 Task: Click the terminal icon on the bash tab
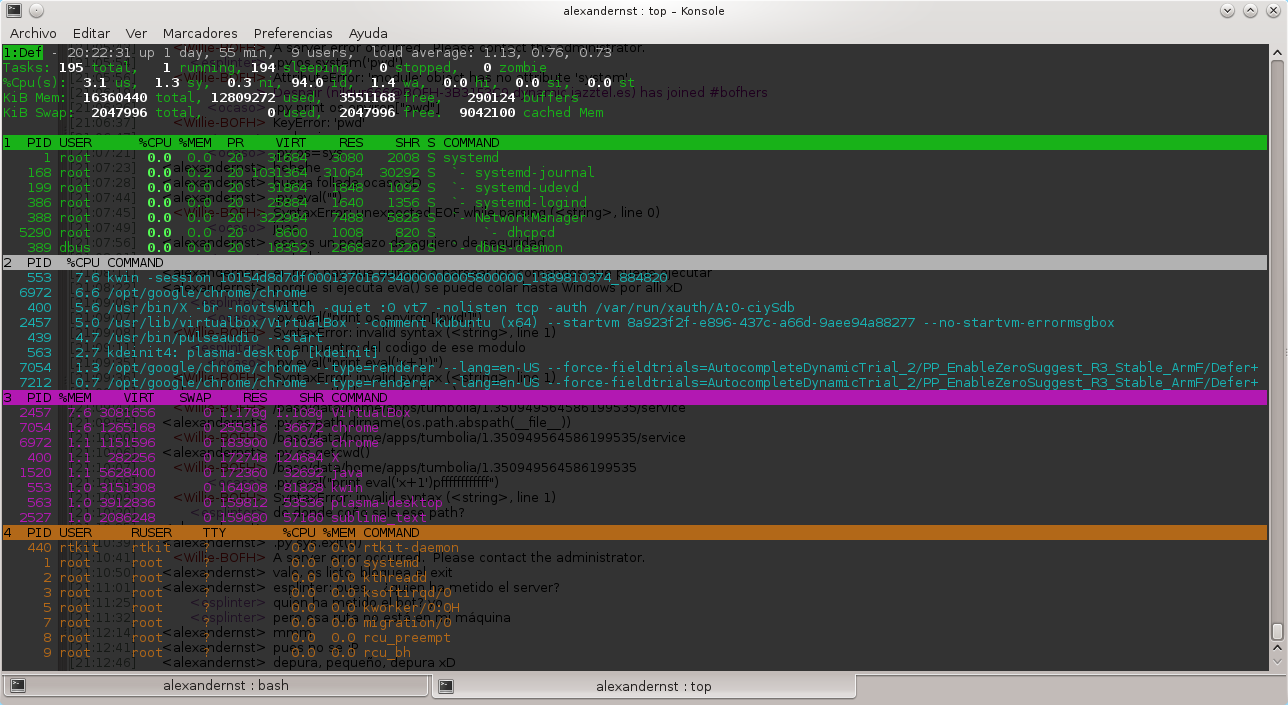point(17,686)
